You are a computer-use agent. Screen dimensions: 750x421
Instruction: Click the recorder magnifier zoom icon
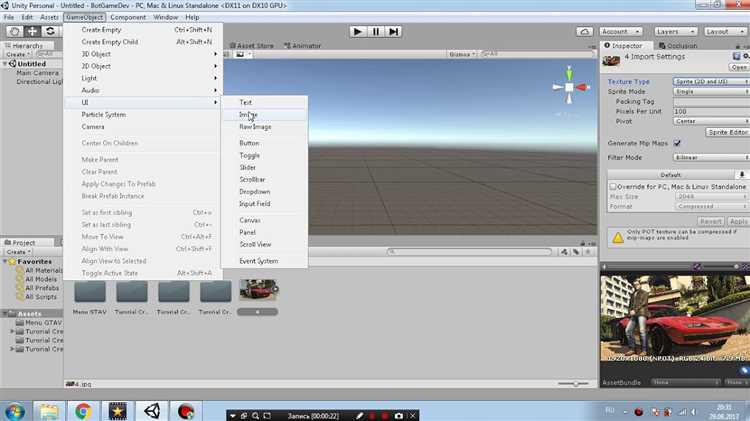point(255,416)
